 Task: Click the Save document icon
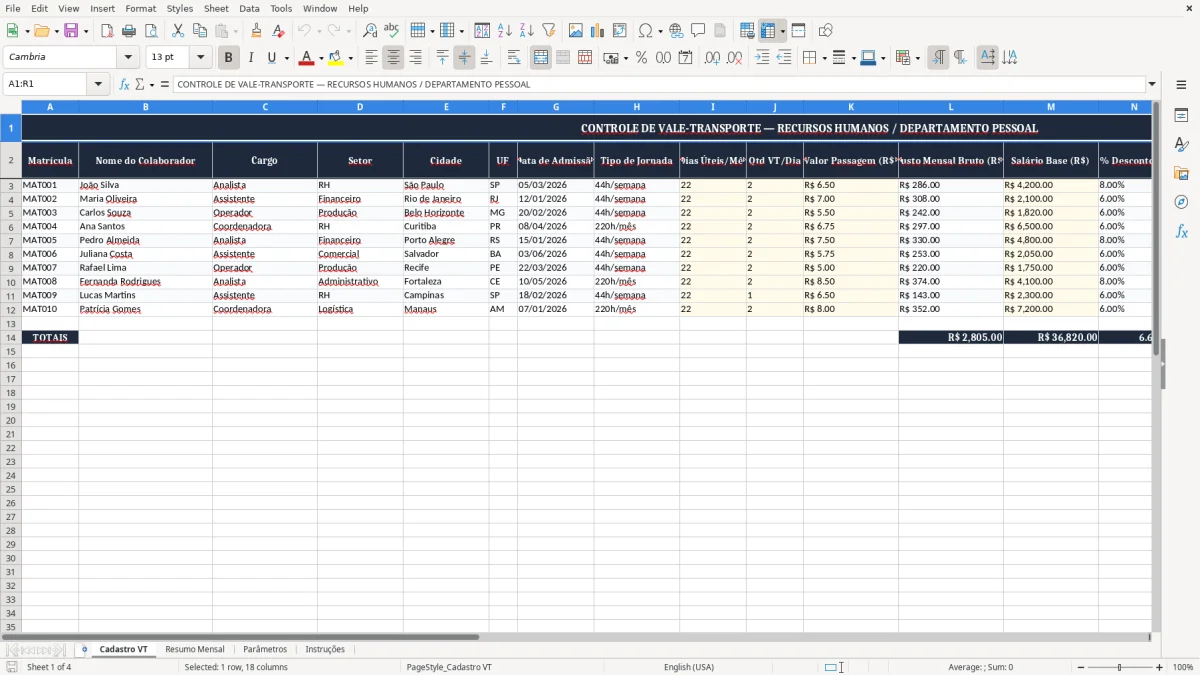tap(71, 31)
